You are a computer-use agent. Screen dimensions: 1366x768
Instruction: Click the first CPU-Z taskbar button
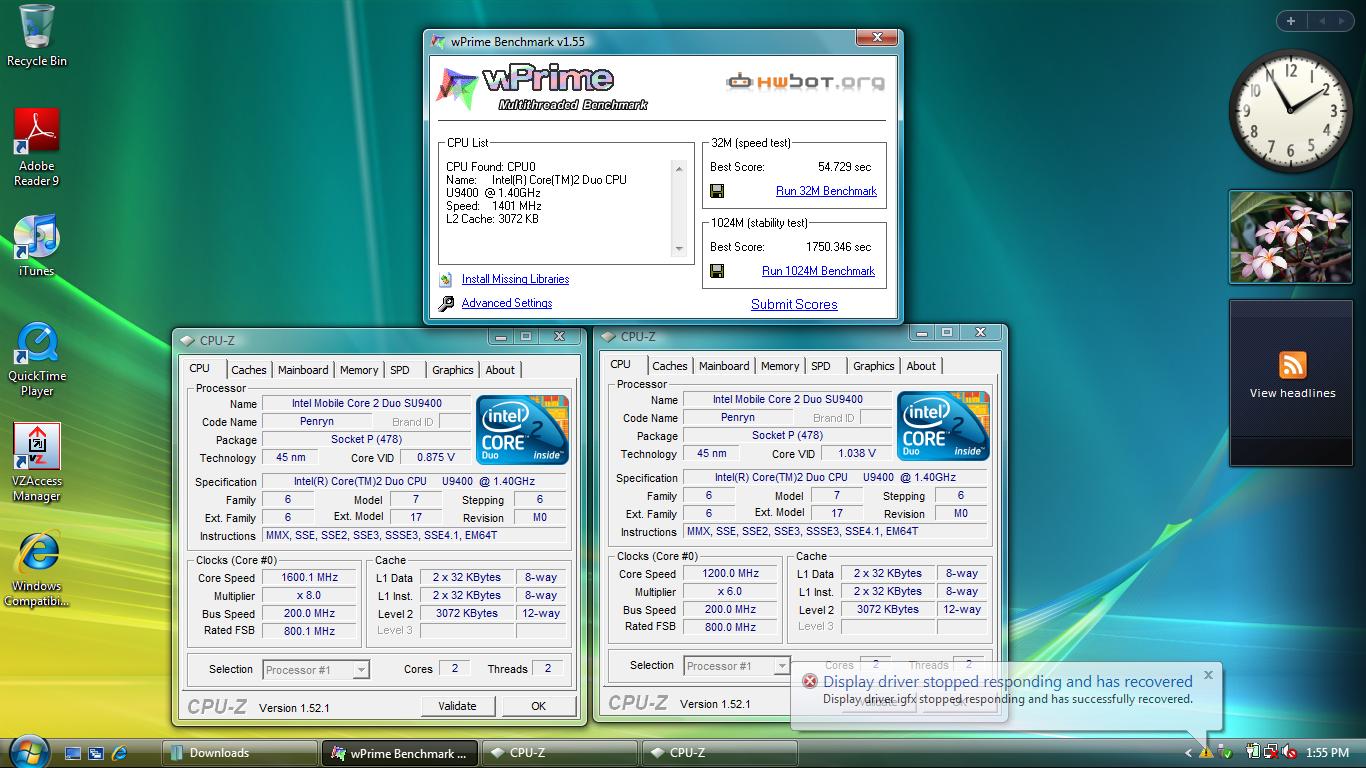pos(560,753)
